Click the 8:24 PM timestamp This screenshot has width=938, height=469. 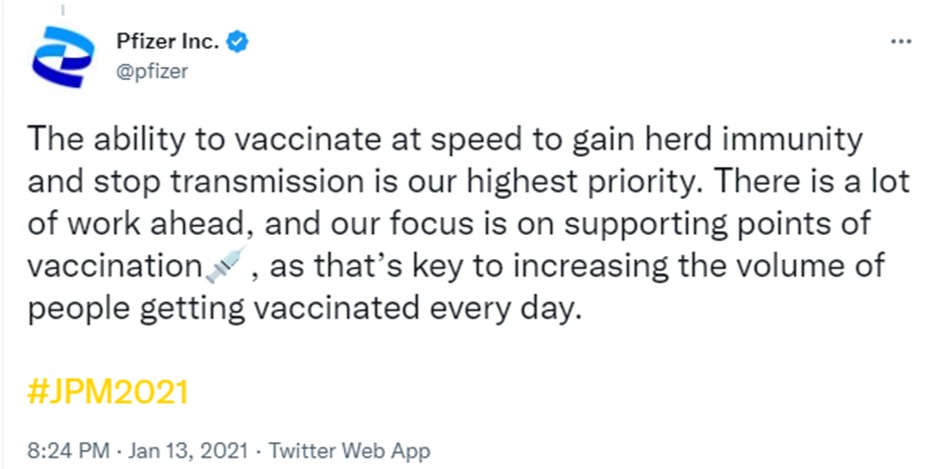pyautogui.click(x=68, y=449)
